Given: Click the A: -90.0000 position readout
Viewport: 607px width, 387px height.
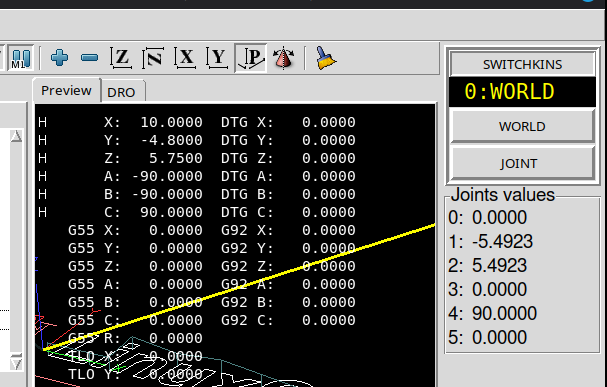Looking at the screenshot, I should [153, 176].
